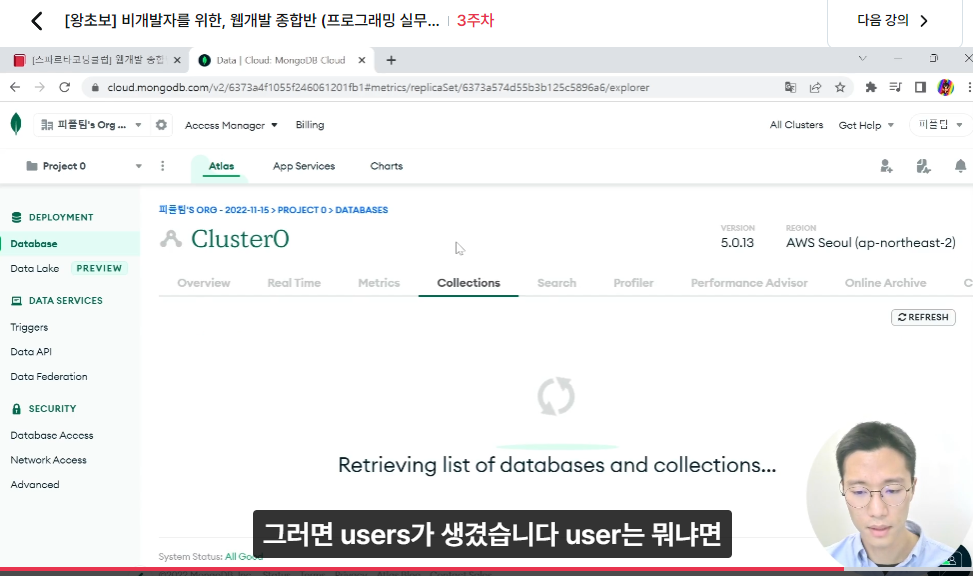973x576 pixels.
Task: Open Triggers in sidebar
Action: 29,327
